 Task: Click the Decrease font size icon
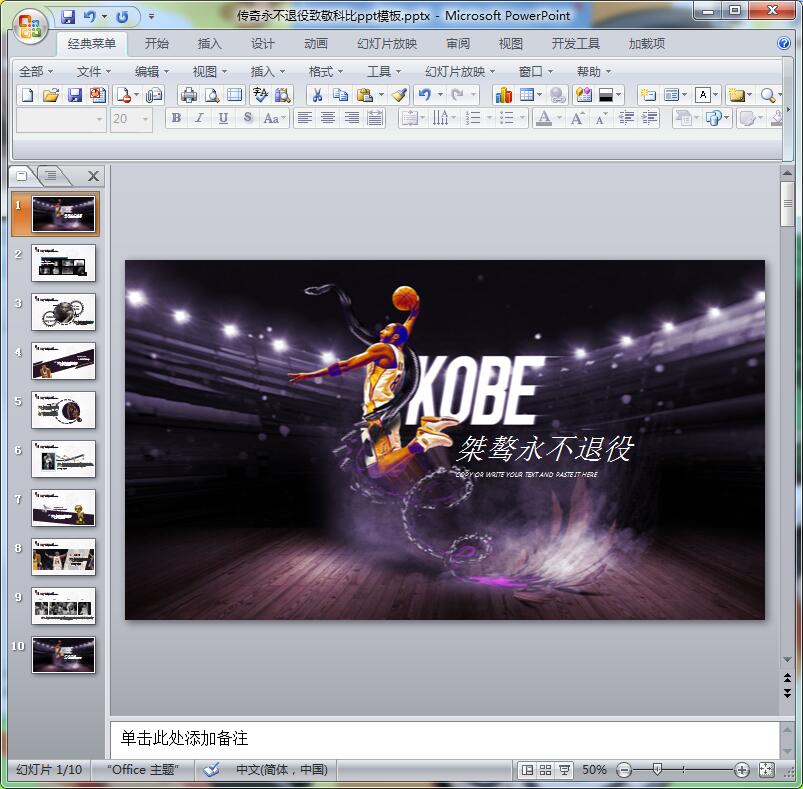tap(601, 119)
